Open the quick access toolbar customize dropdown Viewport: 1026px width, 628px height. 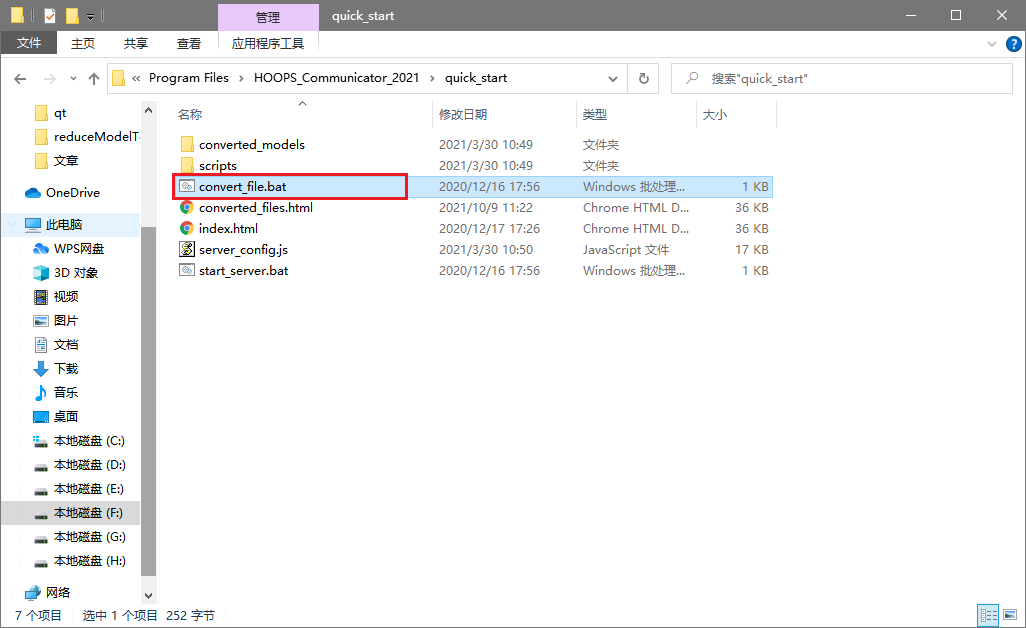[91, 16]
